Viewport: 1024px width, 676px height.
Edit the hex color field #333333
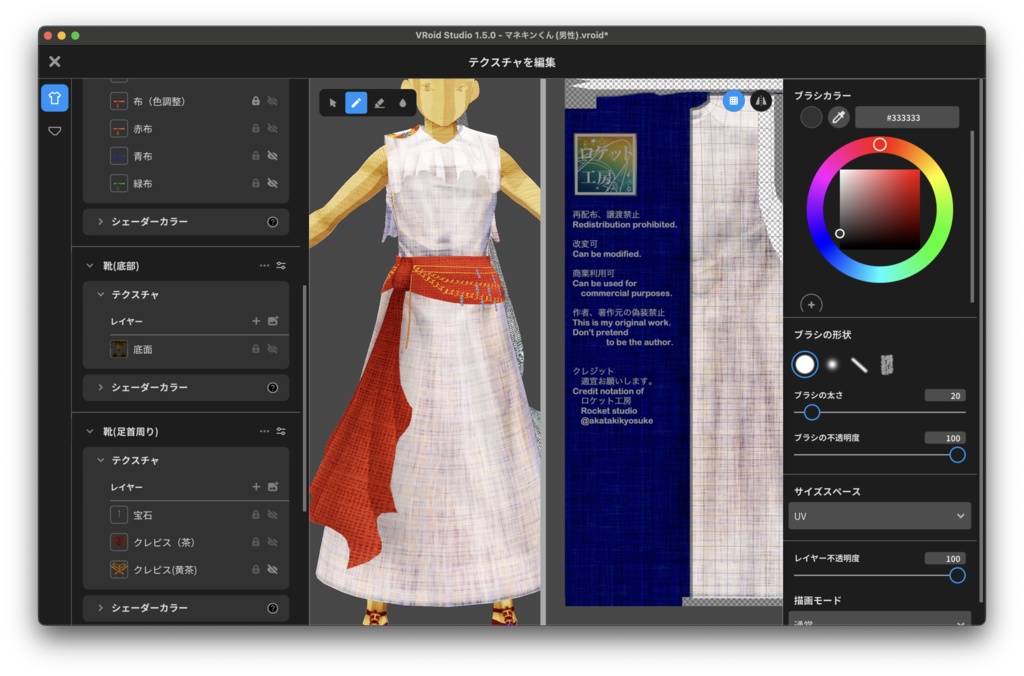pos(906,118)
